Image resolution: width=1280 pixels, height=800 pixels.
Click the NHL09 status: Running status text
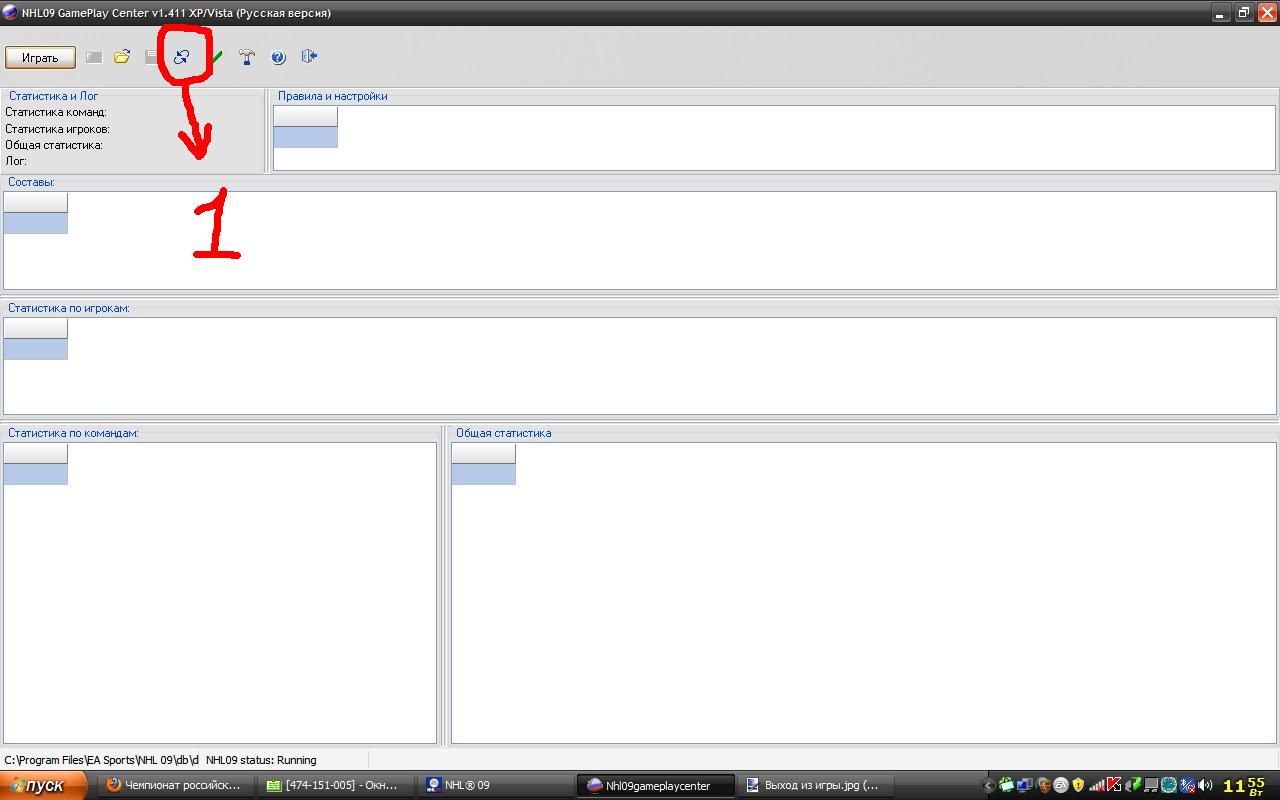(261, 760)
